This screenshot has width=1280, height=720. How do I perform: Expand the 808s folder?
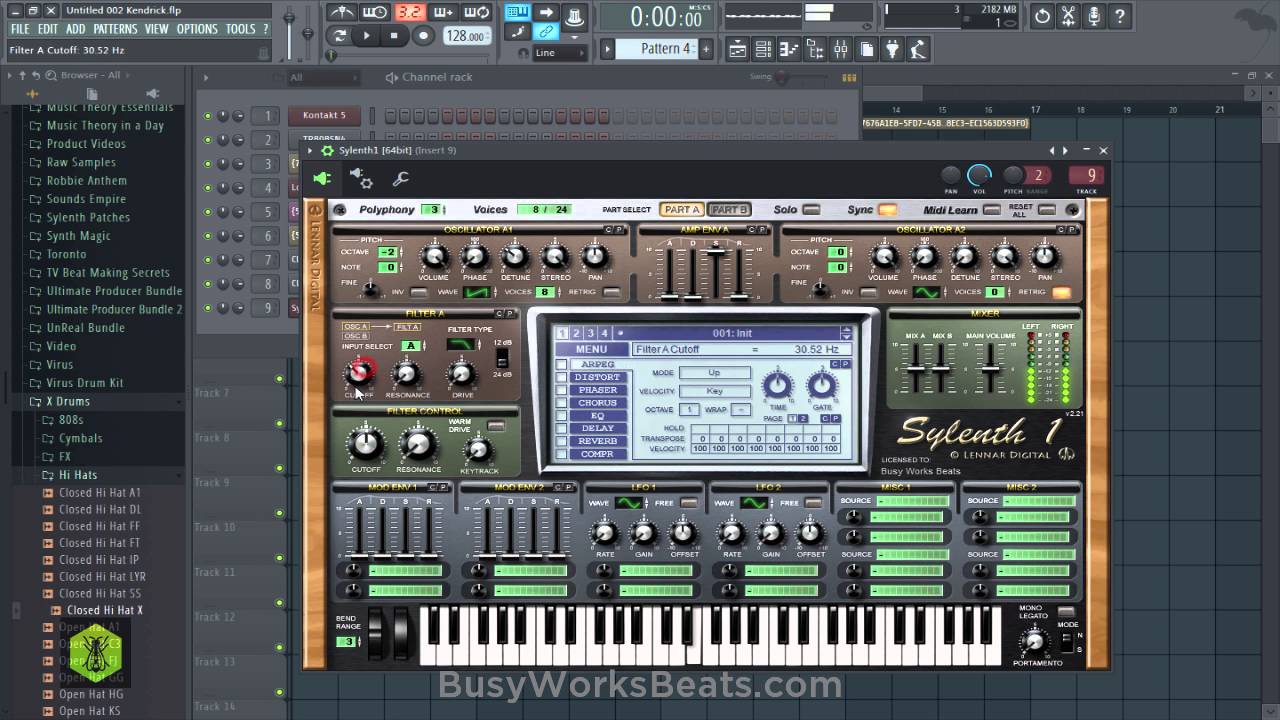71,420
